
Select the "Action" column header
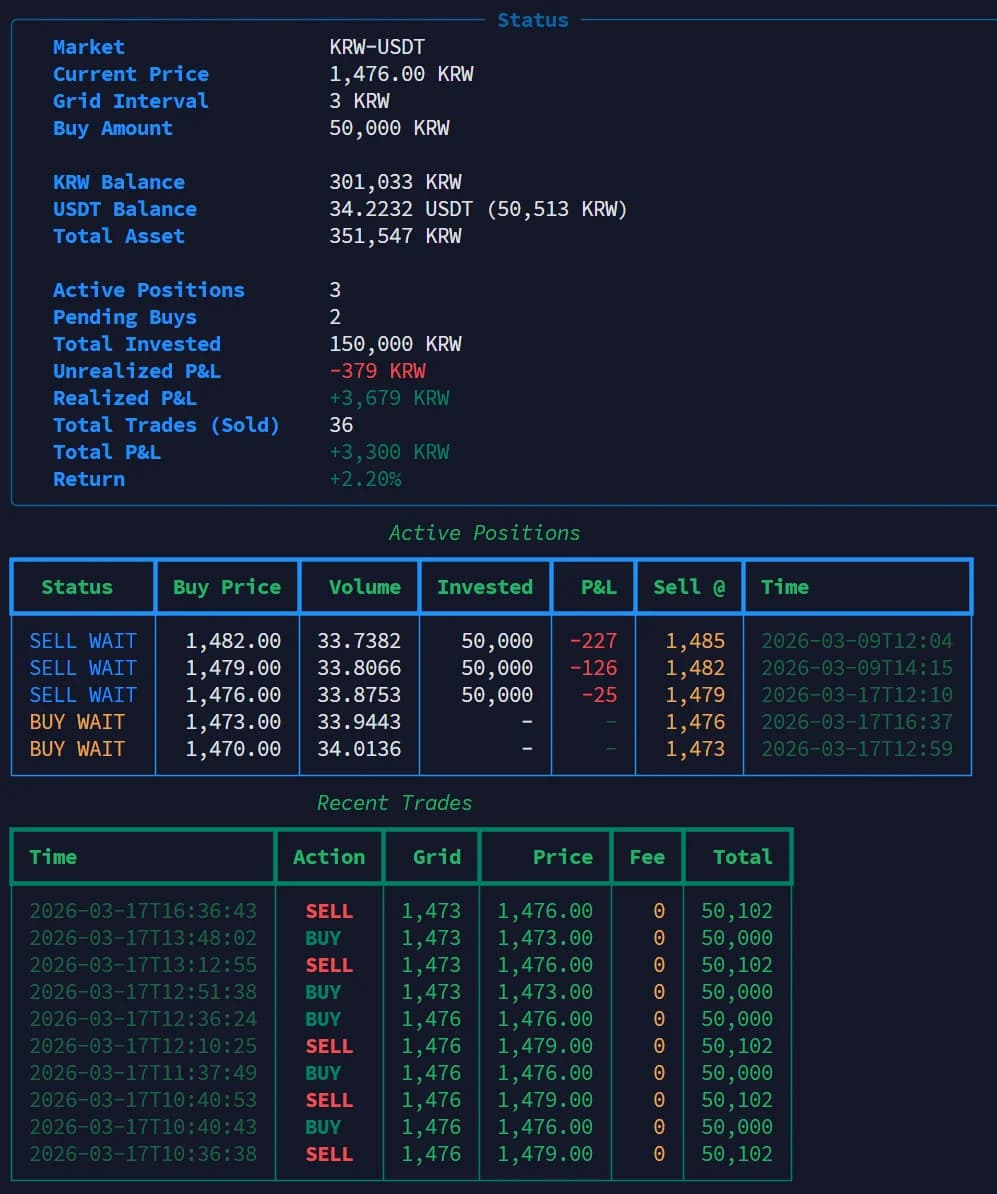tap(329, 857)
